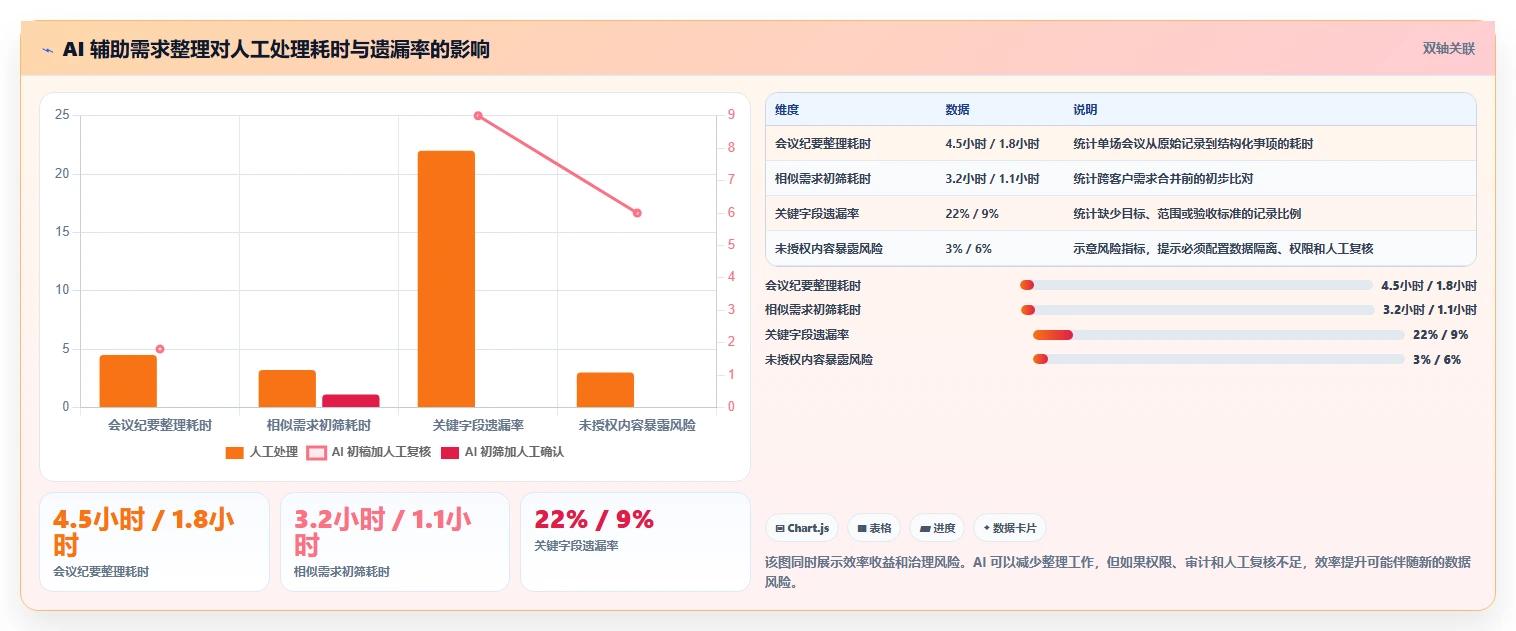Click the 4.5小时 / 1.8小时 table cell
This screenshot has height=631, width=1516.
(x=992, y=144)
